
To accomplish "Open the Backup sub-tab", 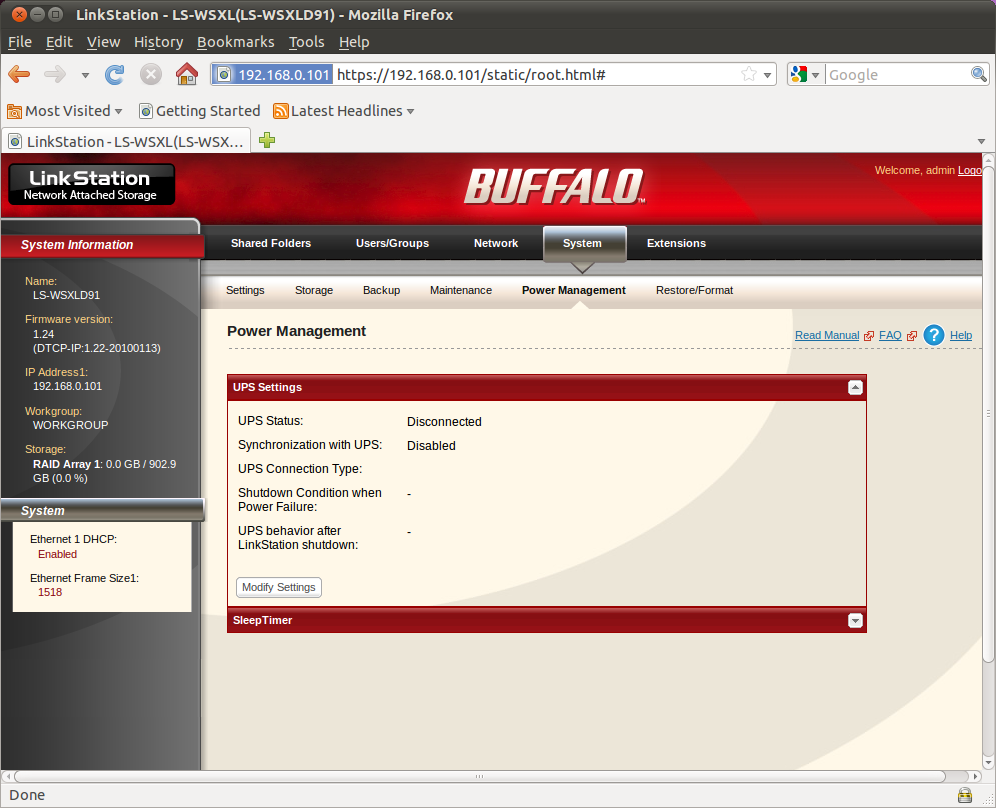I will click(x=381, y=290).
